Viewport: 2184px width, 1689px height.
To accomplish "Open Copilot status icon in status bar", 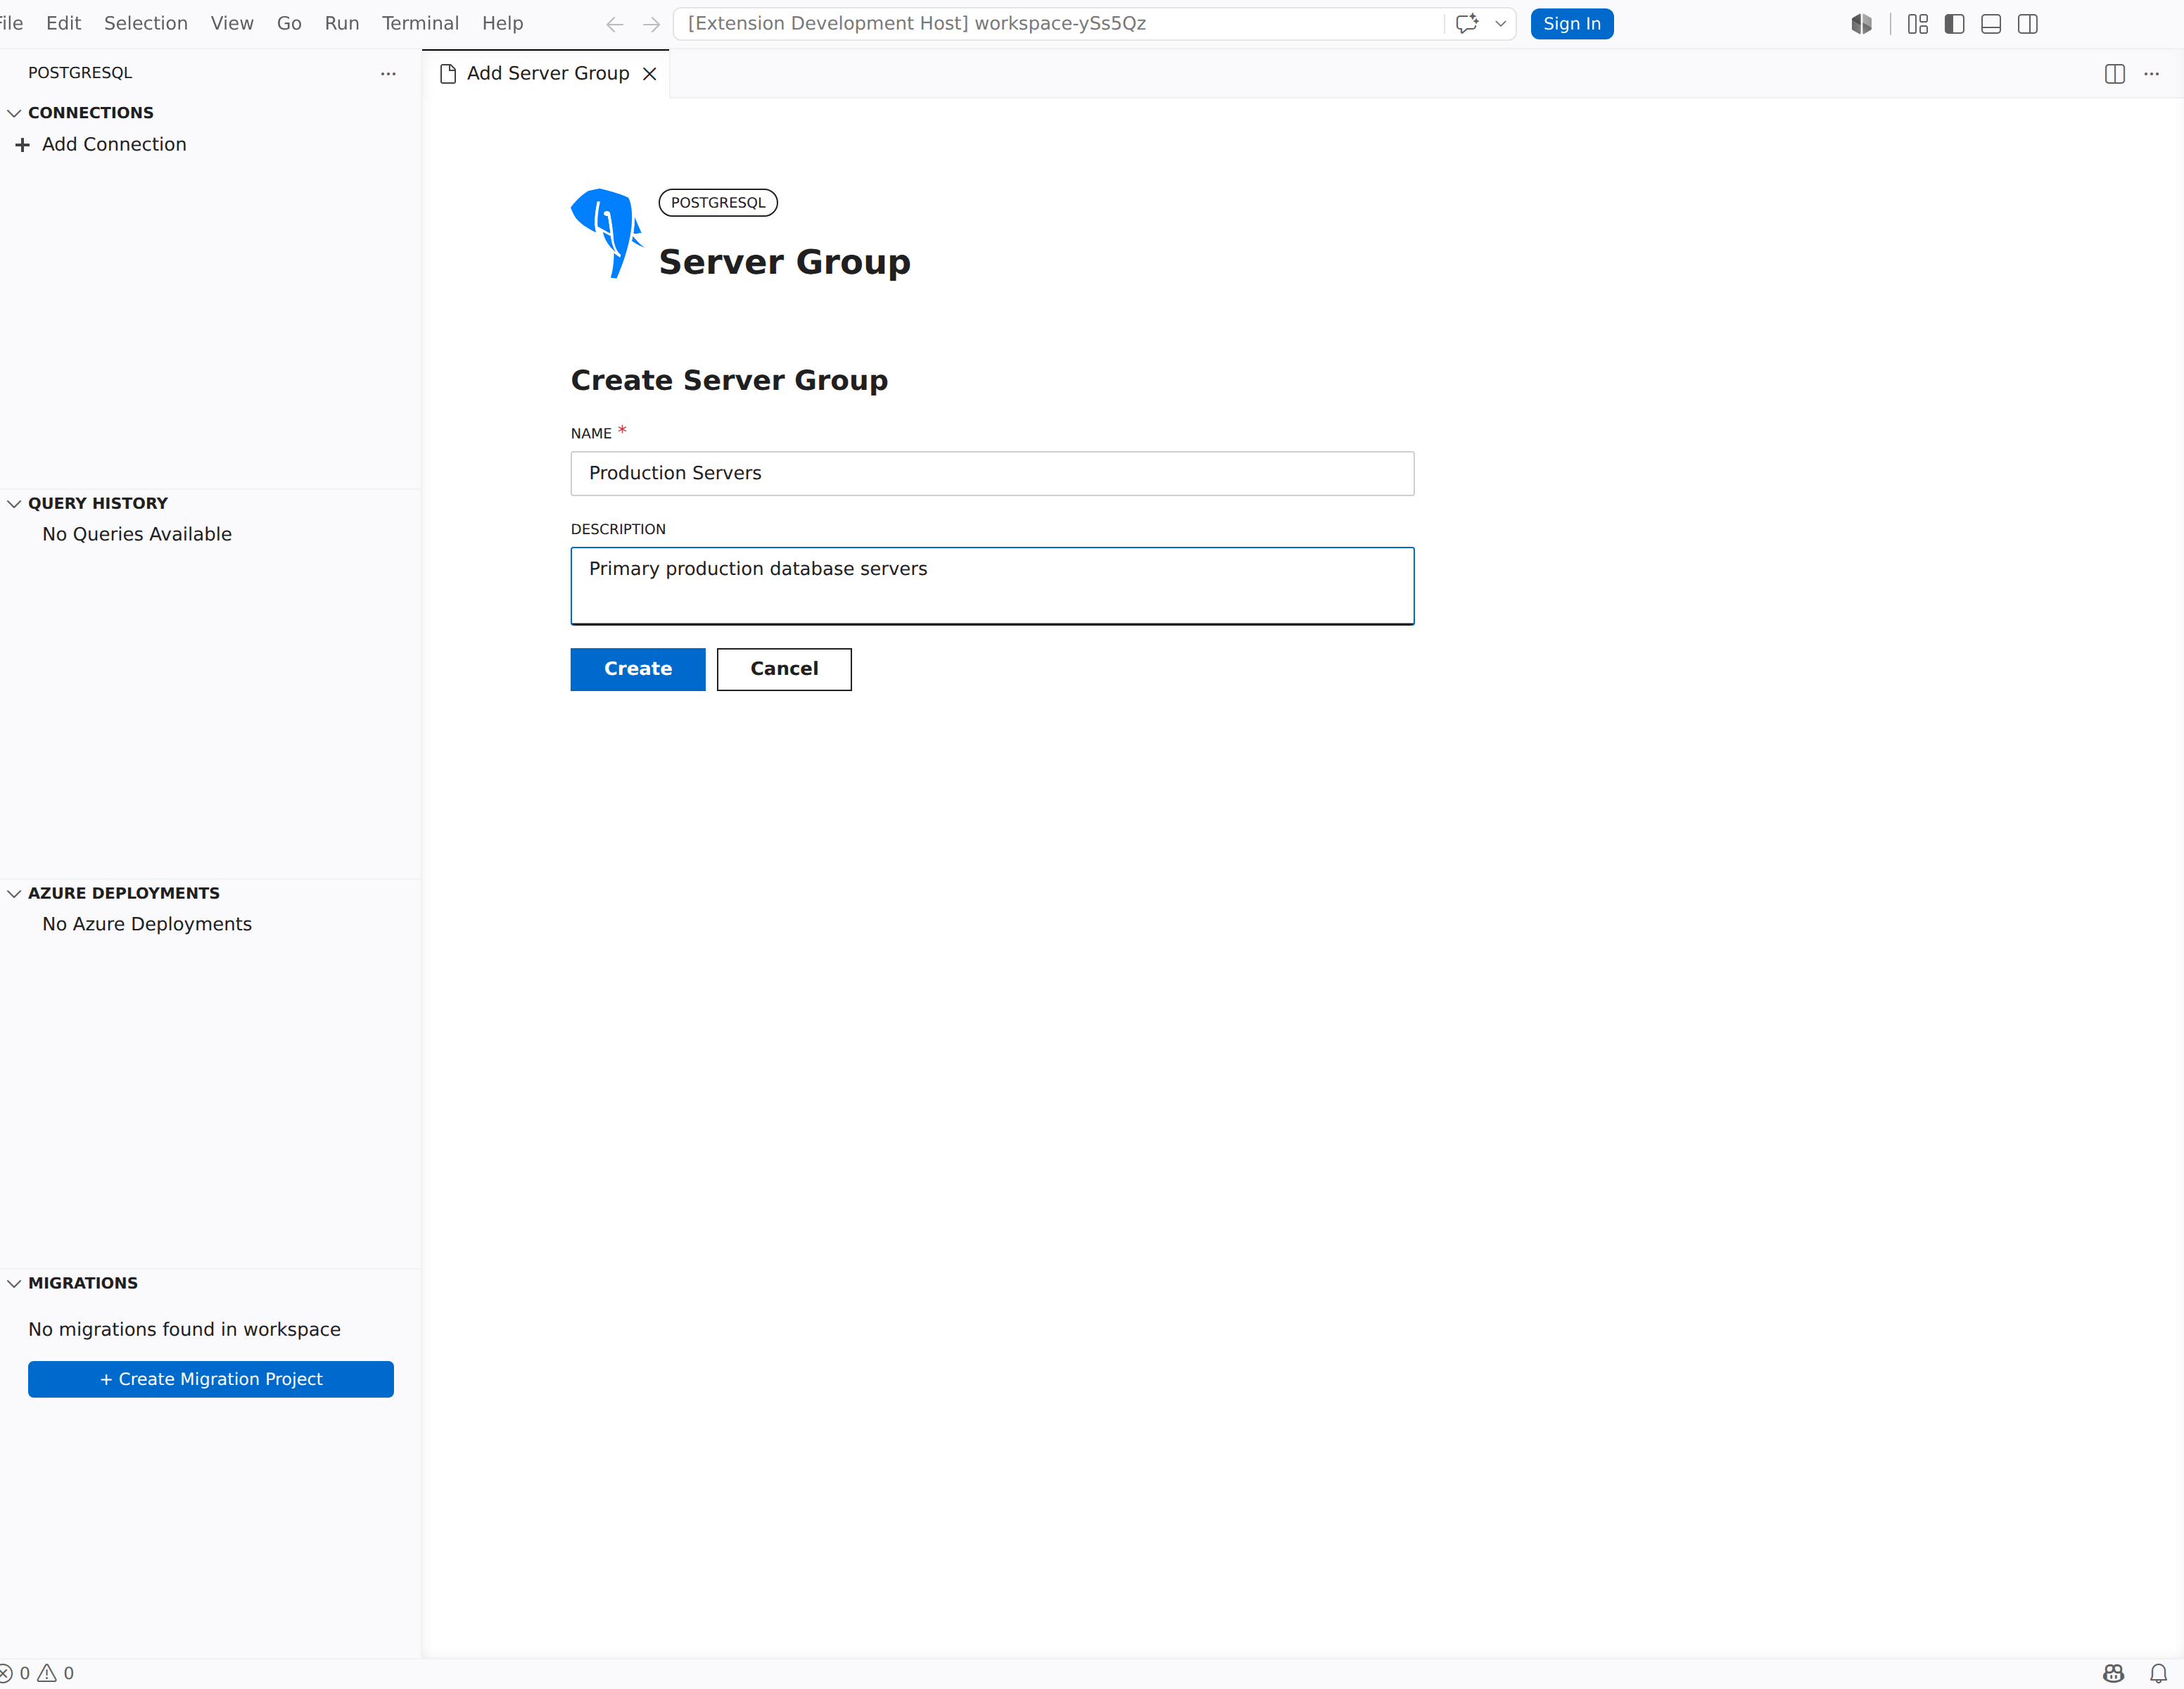I will pyautogui.click(x=2113, y=1673).
